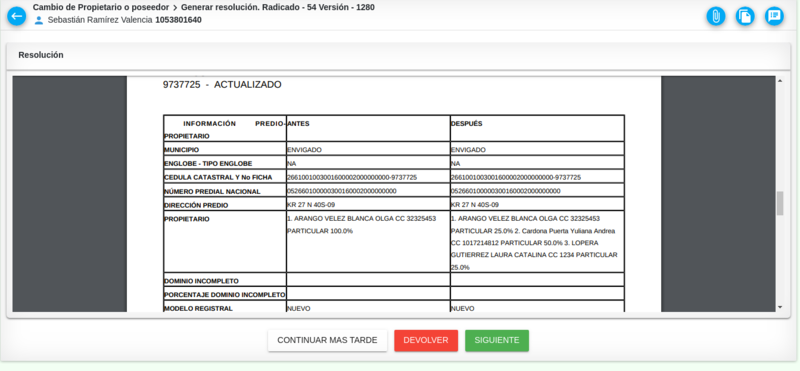Image resolution: width=800 pixels, height=371 pixels.
Task: Click predial number value in ANTES column
Action: (x=342, y=191)
